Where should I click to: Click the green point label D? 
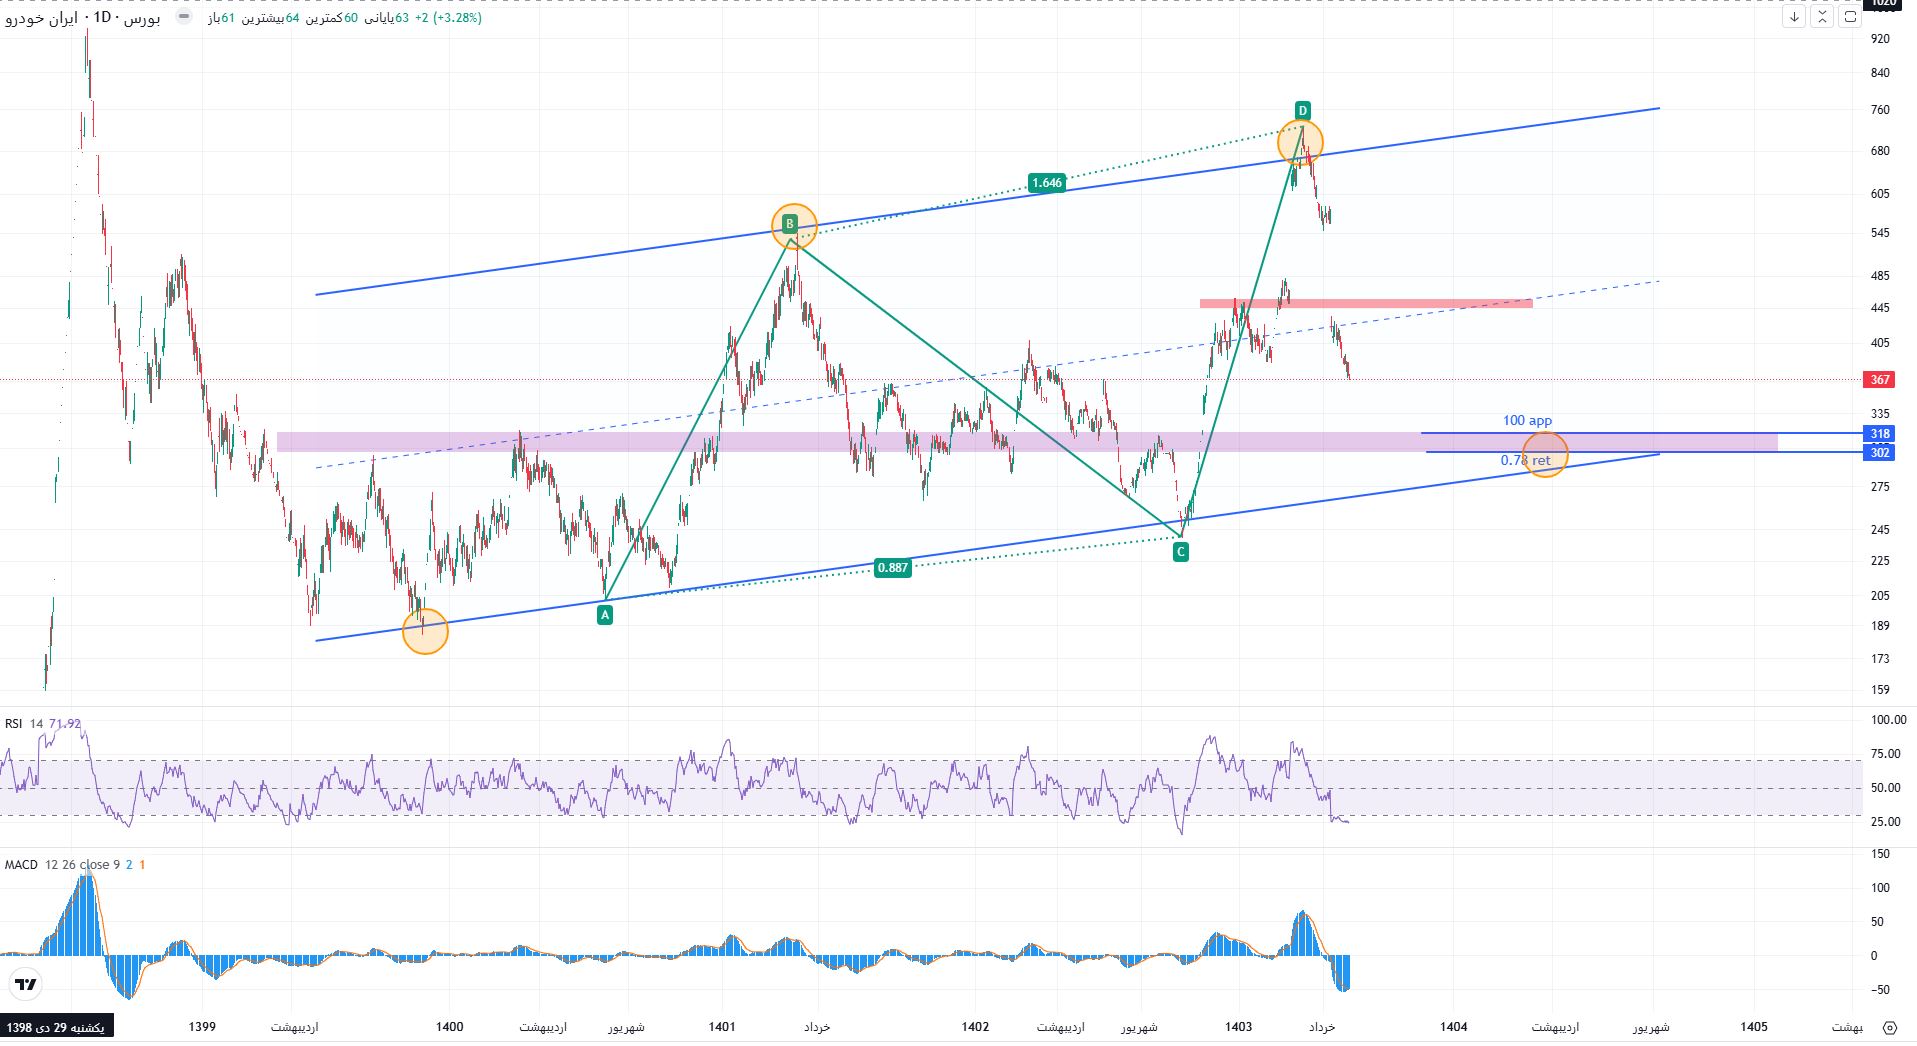(x=1302, y=110)
